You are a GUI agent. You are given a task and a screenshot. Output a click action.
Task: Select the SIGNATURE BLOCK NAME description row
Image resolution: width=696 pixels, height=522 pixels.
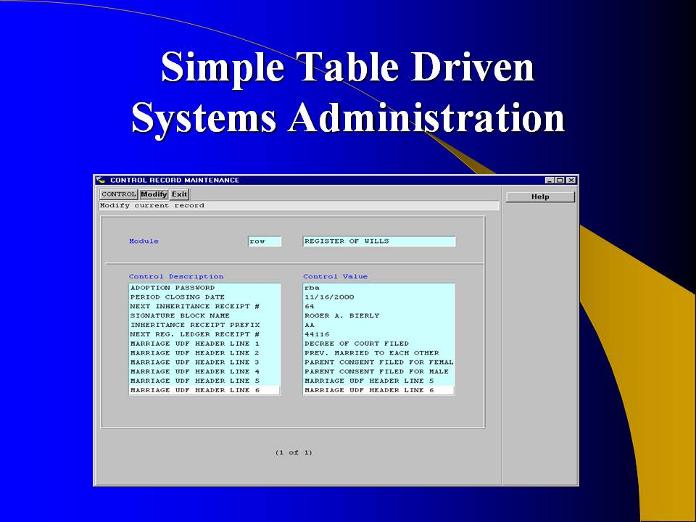(x=203, y=316)
